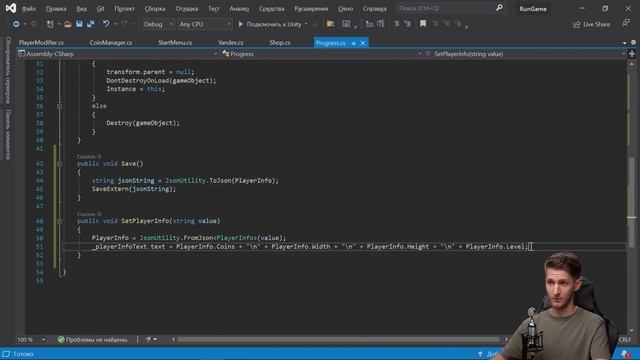Open the Проект menu
This screenshot has width=640, height=360.
pos(124,9)
